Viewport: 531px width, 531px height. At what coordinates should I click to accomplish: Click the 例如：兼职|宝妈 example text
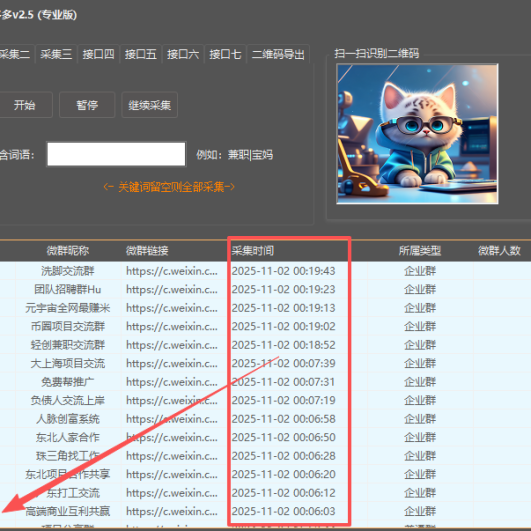(235, 155)
